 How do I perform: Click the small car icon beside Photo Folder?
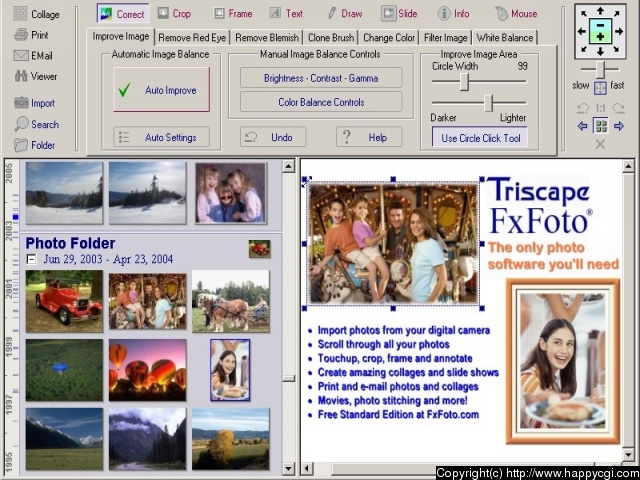[x=260, y=249]
